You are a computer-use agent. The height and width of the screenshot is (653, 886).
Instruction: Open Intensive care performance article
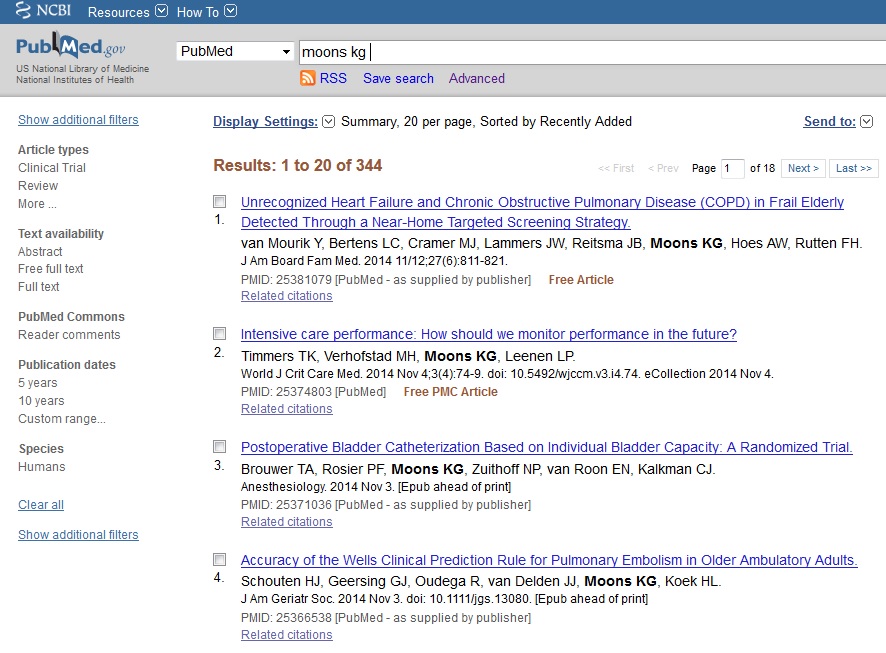489,334
